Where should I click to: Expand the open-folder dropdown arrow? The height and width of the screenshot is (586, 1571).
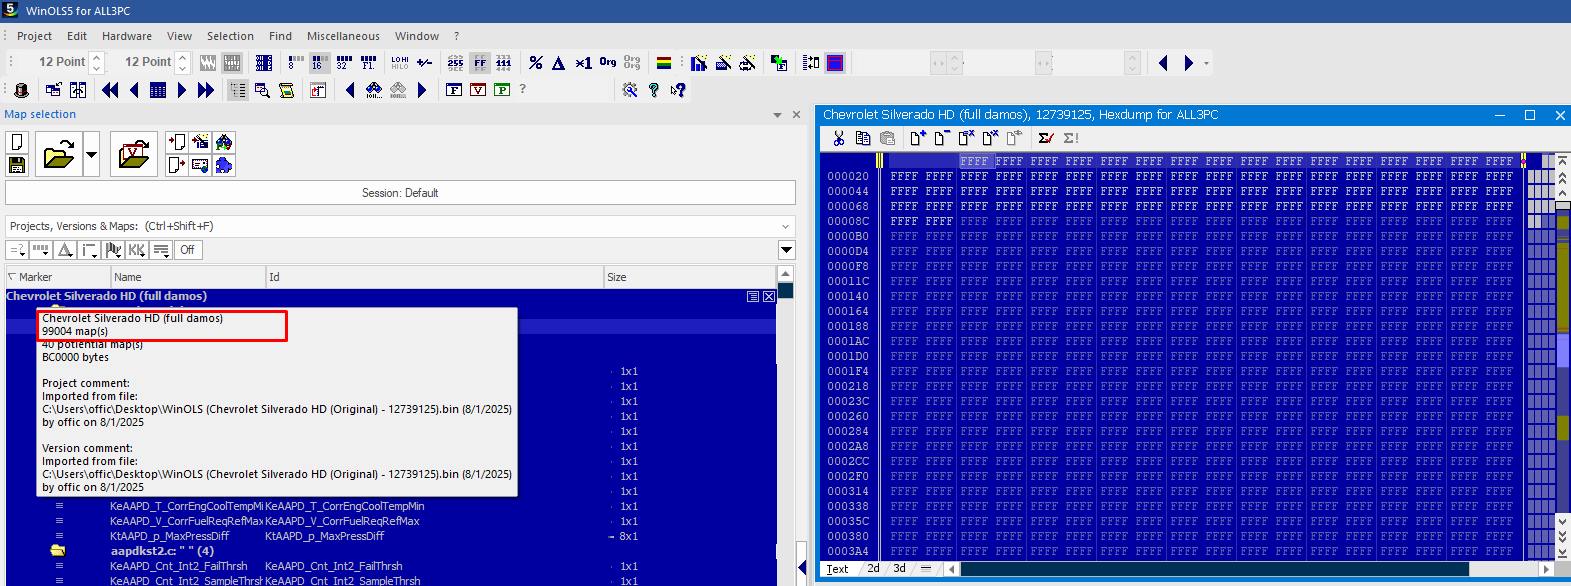click(92, 154)
